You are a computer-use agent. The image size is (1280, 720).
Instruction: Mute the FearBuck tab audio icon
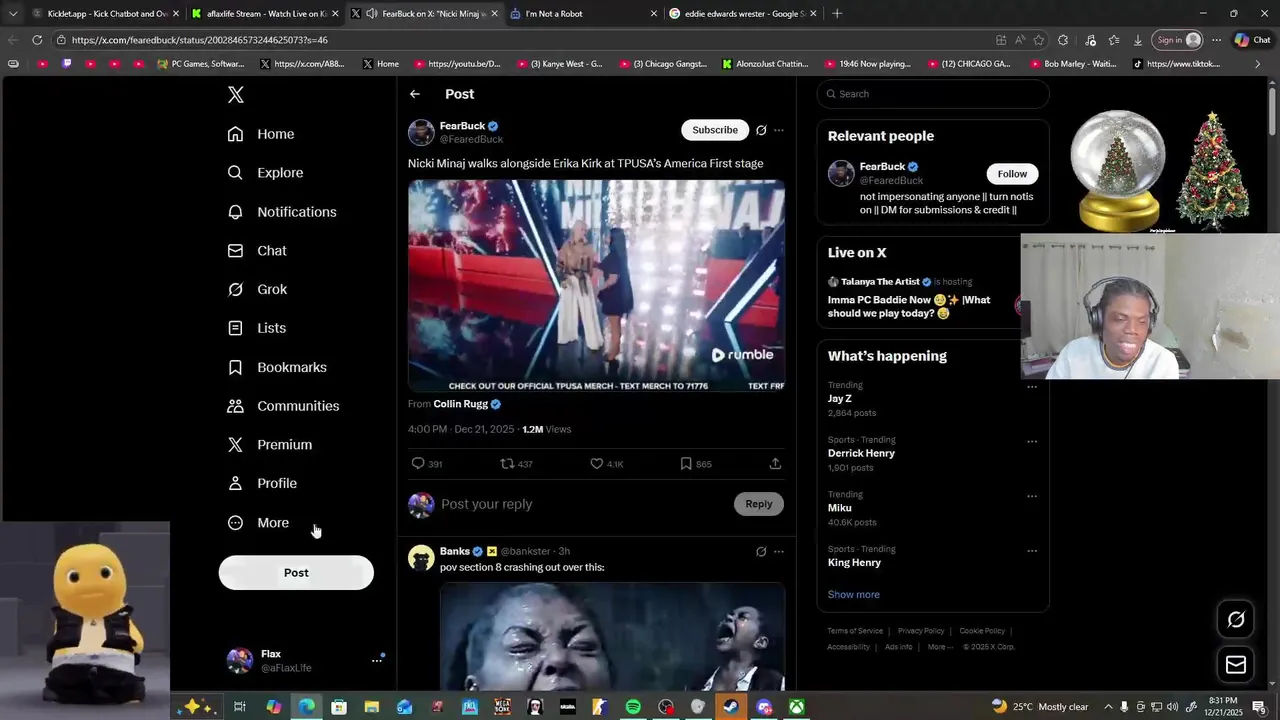click(x=372, y=14)
